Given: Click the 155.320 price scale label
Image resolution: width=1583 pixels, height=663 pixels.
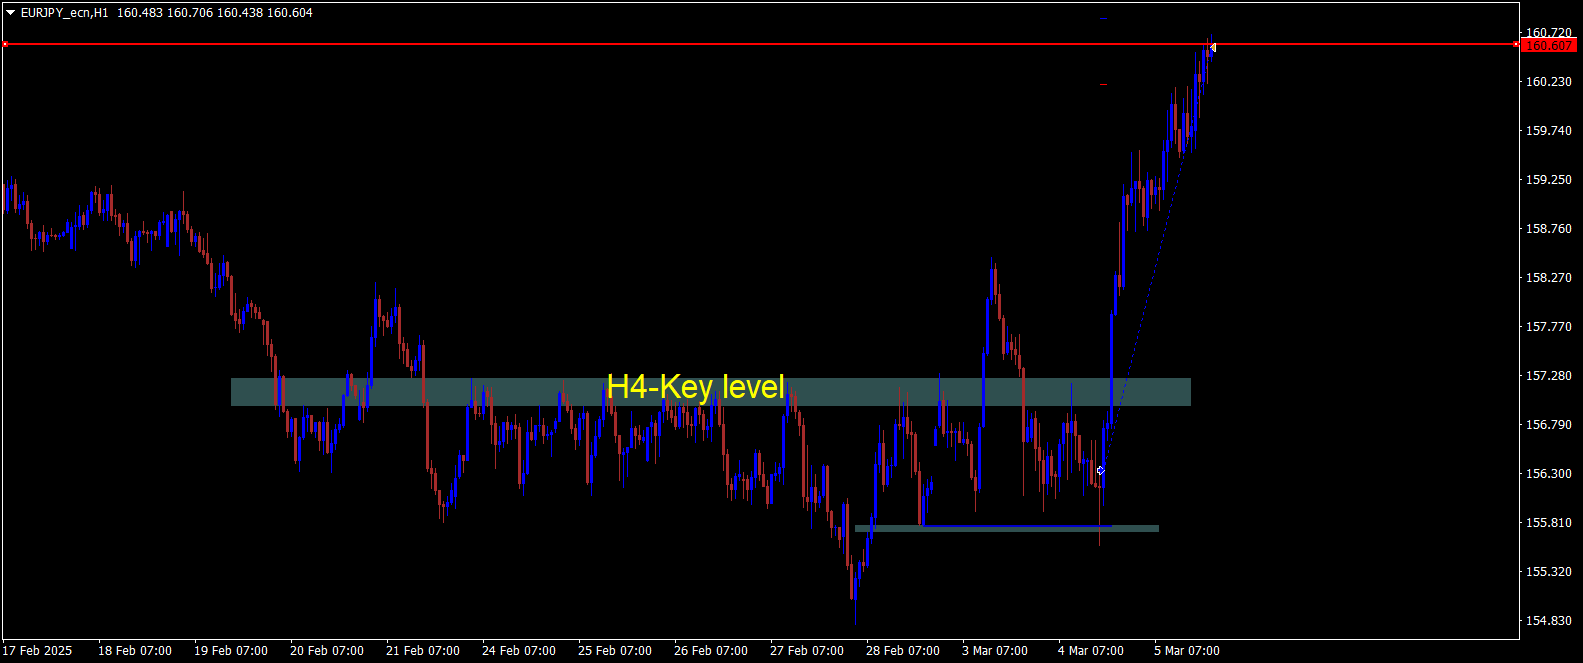Looking at the screenshot, I should pos(1548,572).
